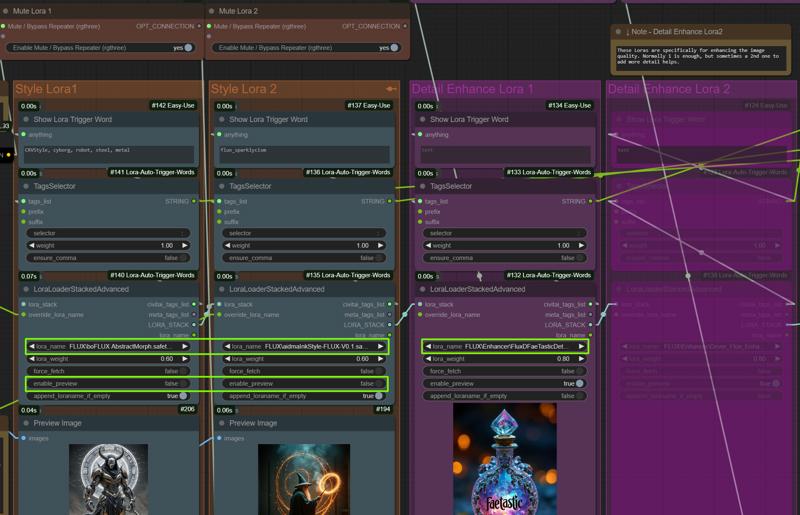Open the faetastic potion bottle preview image

(x=505, y=459)
